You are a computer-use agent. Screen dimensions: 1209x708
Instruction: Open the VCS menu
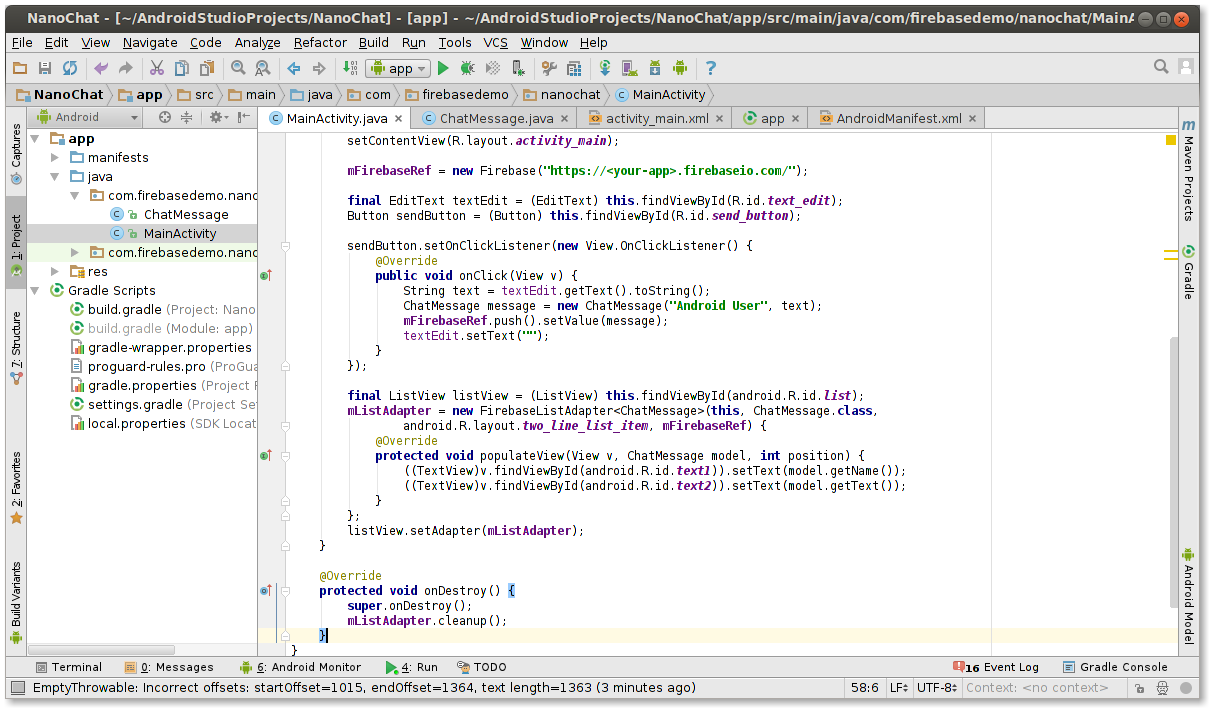[x=496, y=42]
